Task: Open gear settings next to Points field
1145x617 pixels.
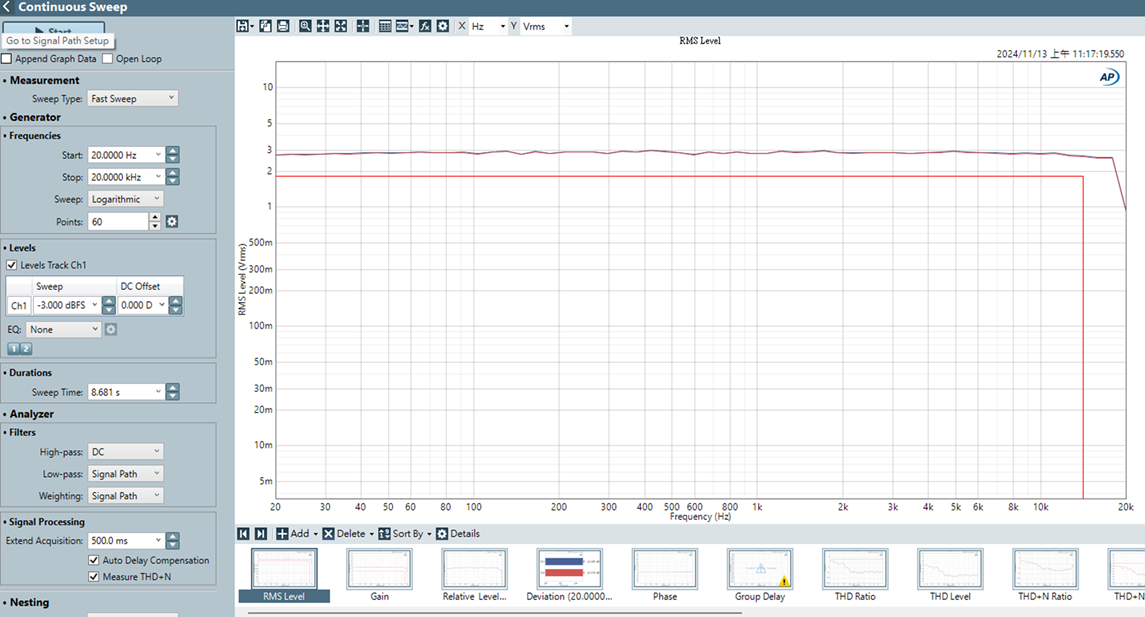Action: coord(172,221)
